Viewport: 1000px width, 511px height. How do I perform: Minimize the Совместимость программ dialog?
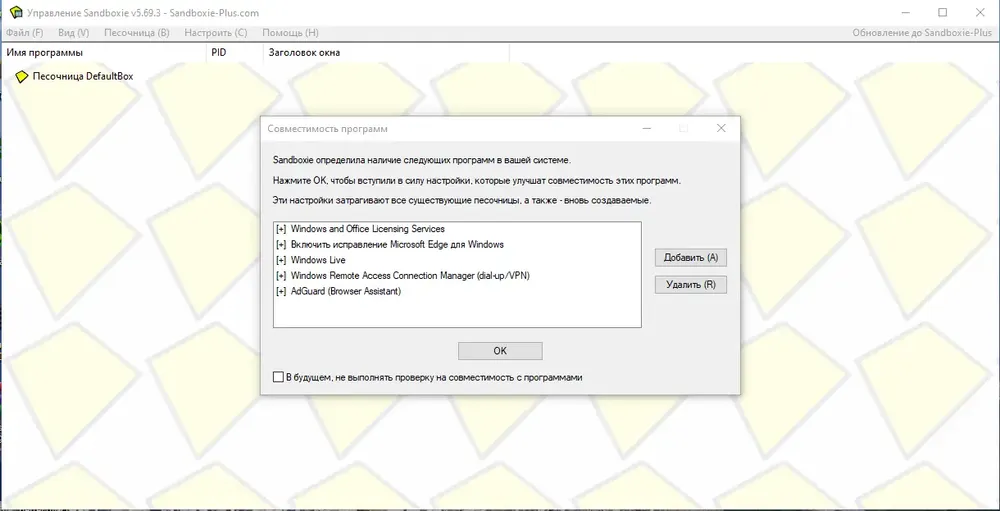point(647,128)
